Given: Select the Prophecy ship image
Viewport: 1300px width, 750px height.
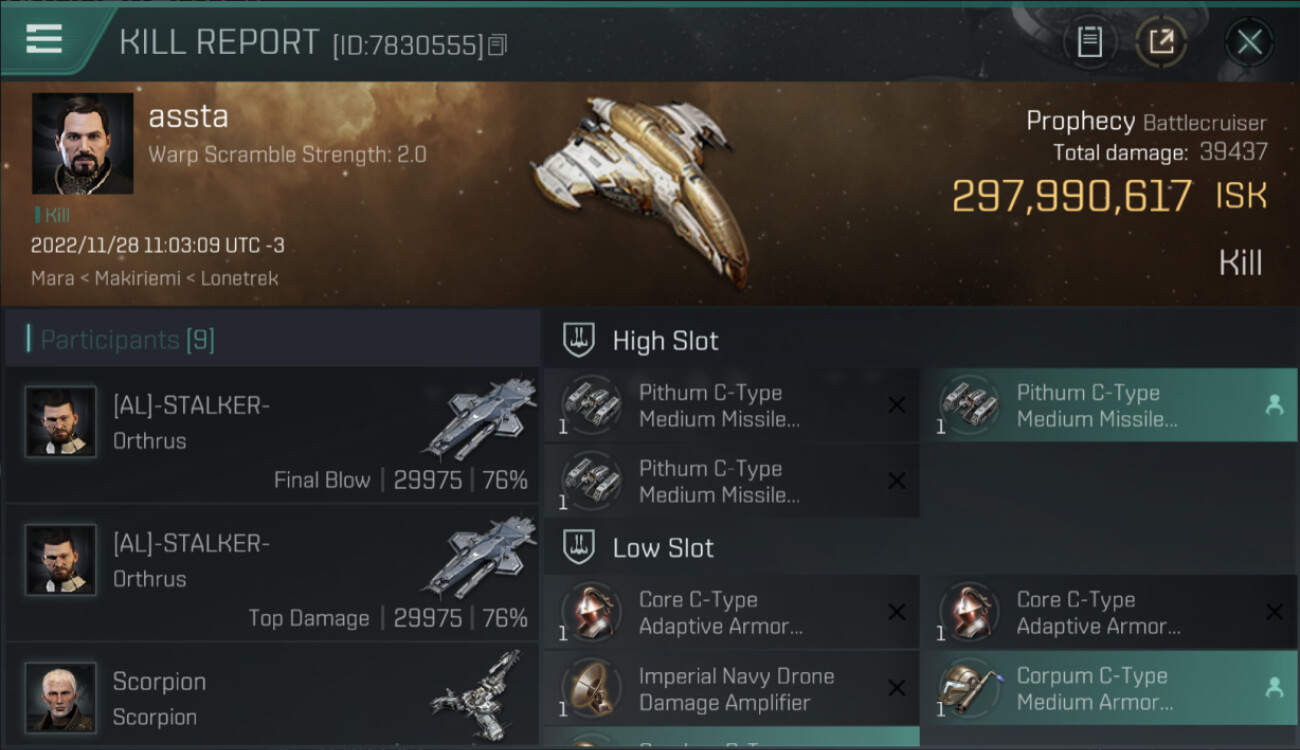Looking at the screenshot, I should click(640, 188).
